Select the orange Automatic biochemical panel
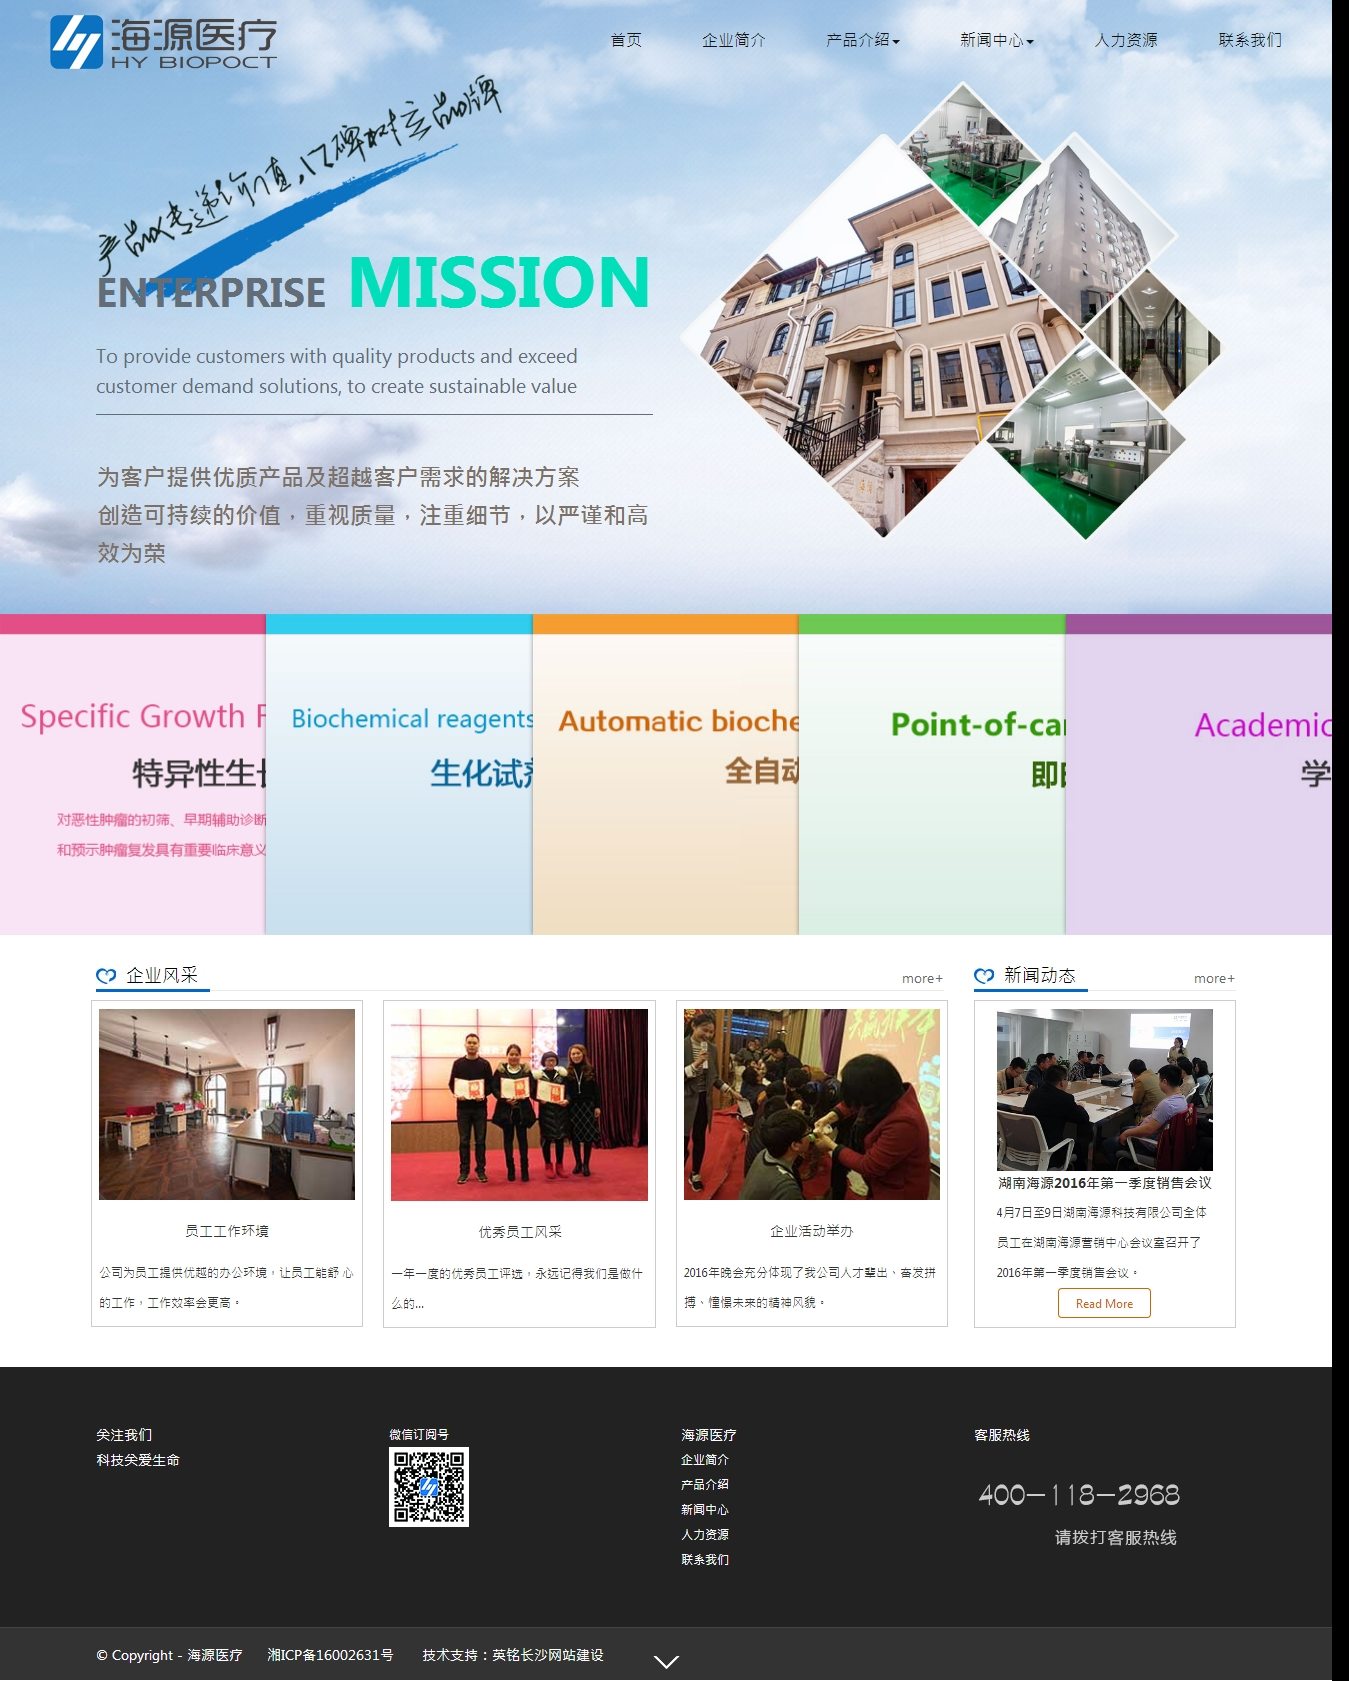1349x1681 pixels. coord(665,780)
